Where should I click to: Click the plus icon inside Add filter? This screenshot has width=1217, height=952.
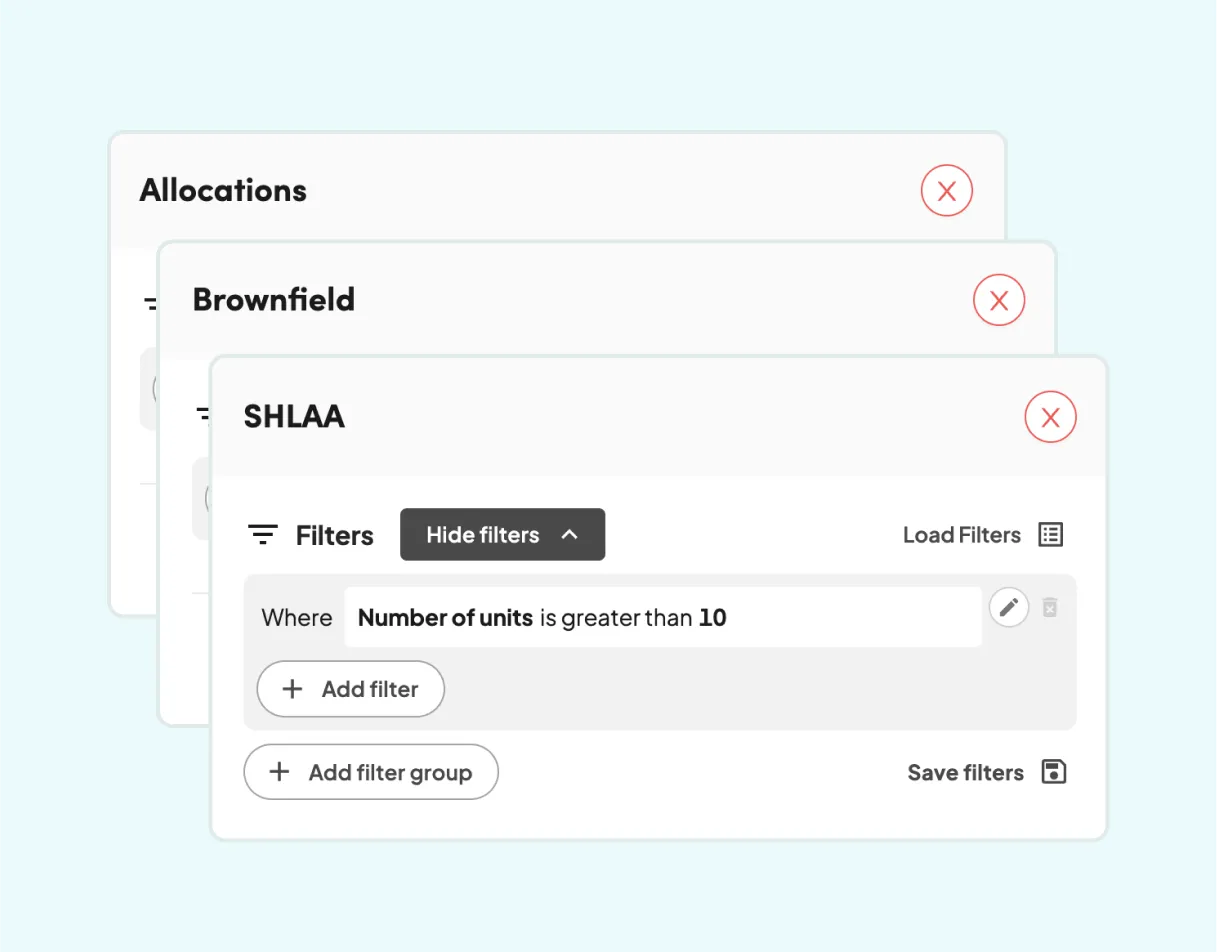(x=291, y=689)
